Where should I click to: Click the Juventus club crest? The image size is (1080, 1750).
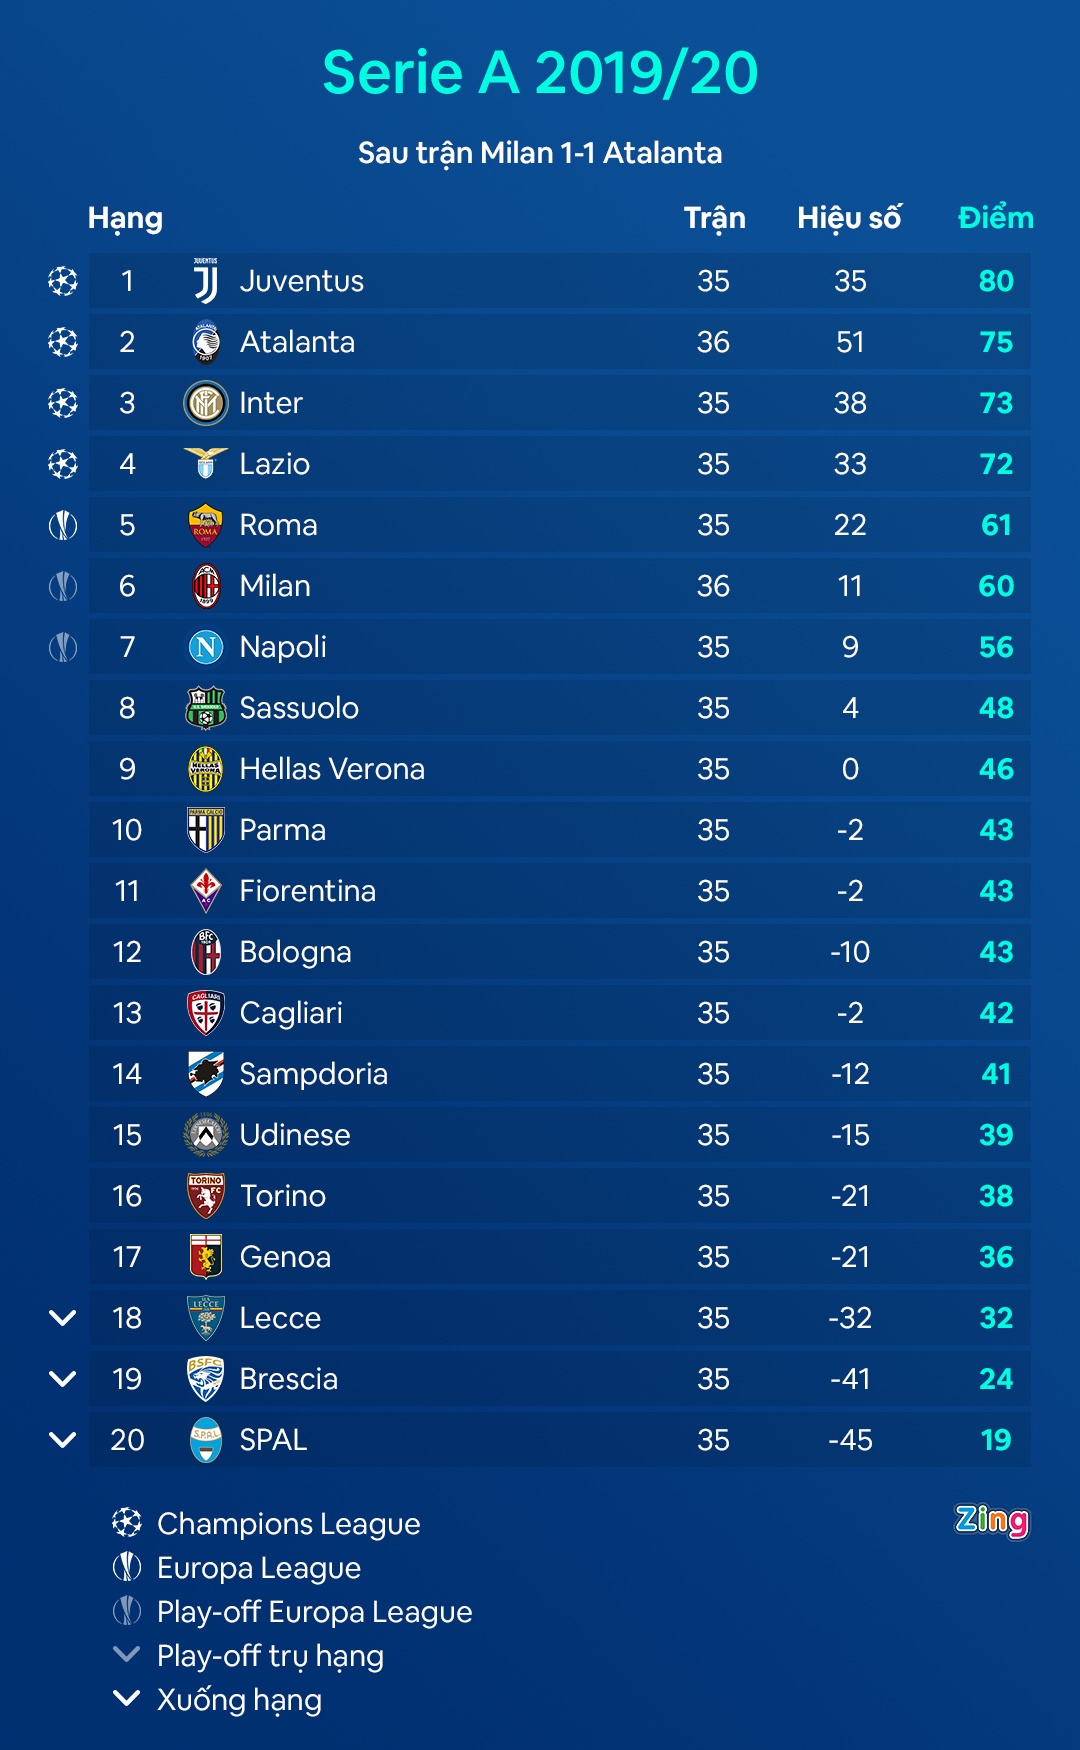point(206,281)
